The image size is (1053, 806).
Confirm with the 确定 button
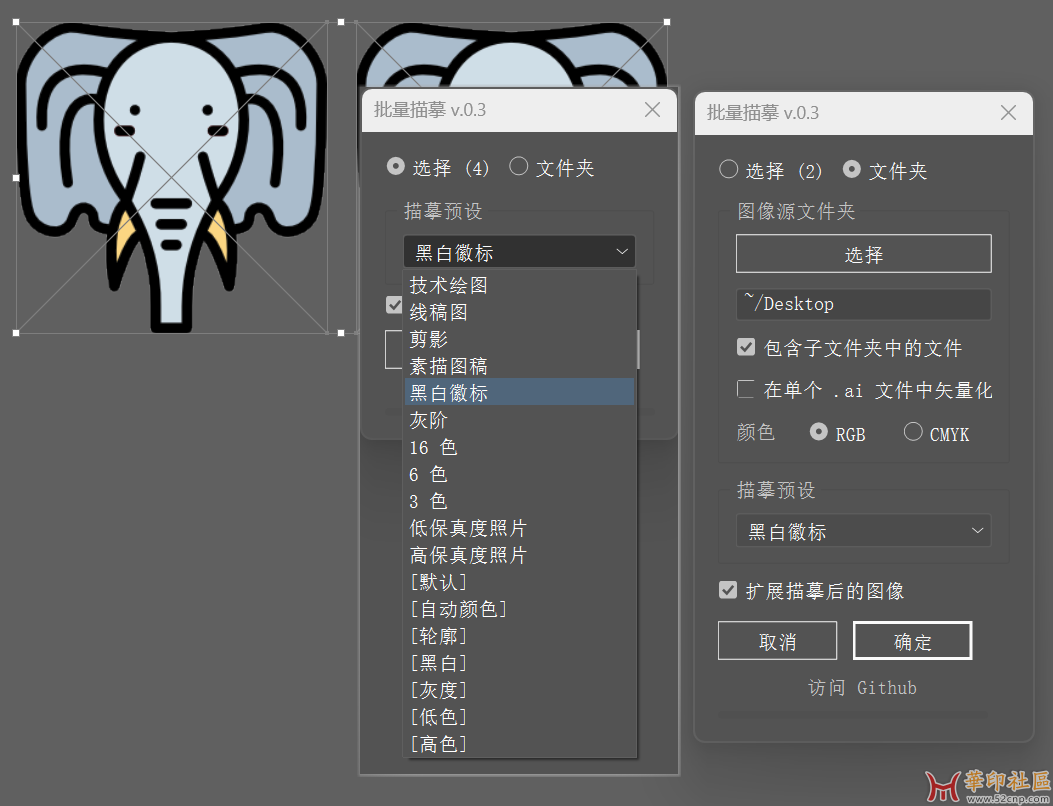(x=913, y=641)
